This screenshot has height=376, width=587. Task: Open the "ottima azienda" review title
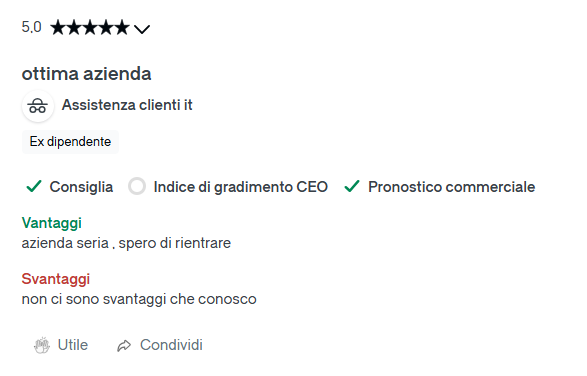pyautogui.click(x=86, y=73)
